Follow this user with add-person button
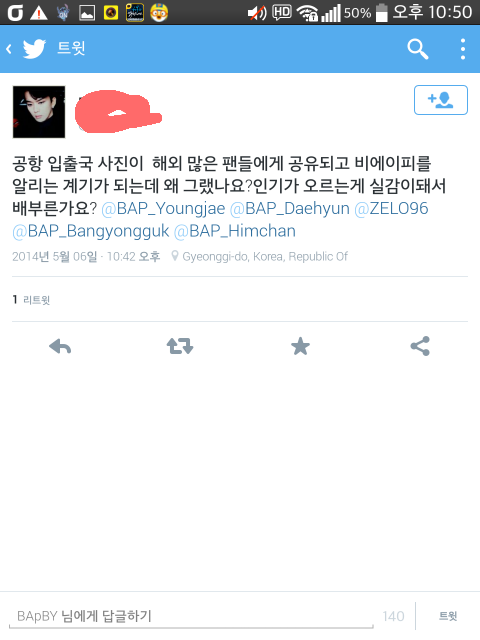This screenshot has height=640, width=480. pyautogui.click(x=441, y=100)
